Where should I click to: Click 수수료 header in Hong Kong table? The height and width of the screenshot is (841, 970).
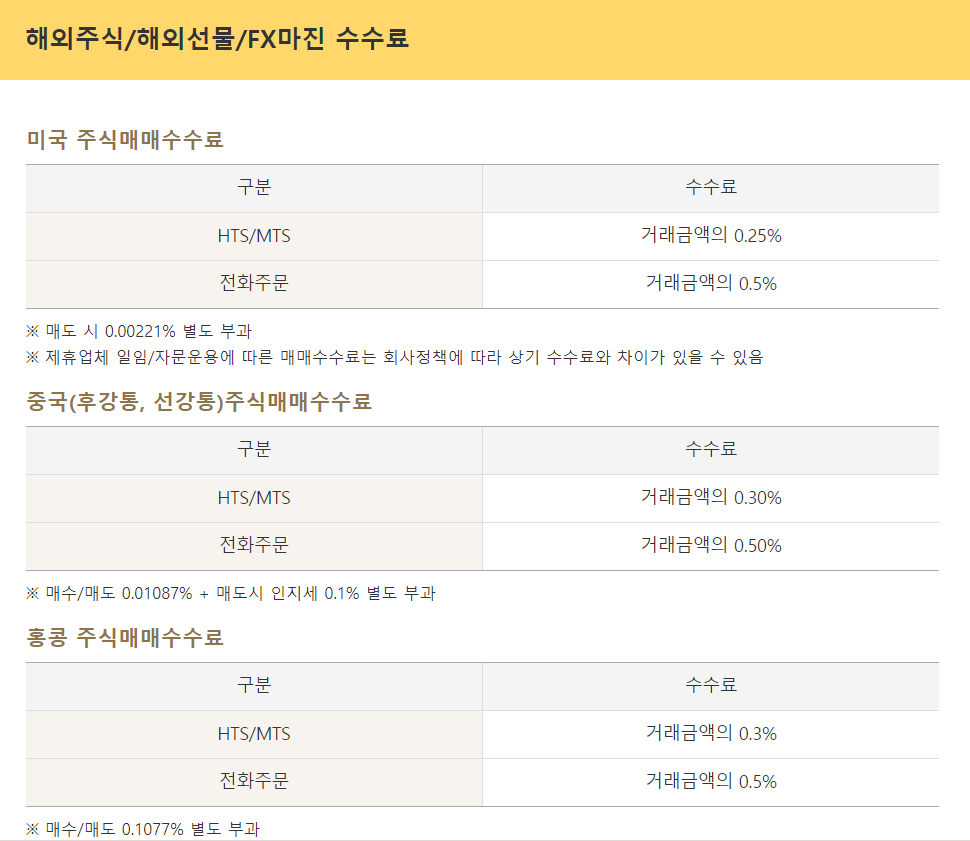[x=711, y=685]
